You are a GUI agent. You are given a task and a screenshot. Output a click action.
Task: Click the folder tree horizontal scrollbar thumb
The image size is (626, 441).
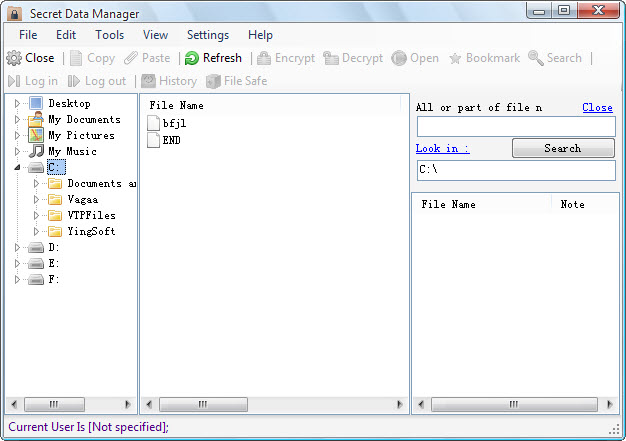coord(54,404)
